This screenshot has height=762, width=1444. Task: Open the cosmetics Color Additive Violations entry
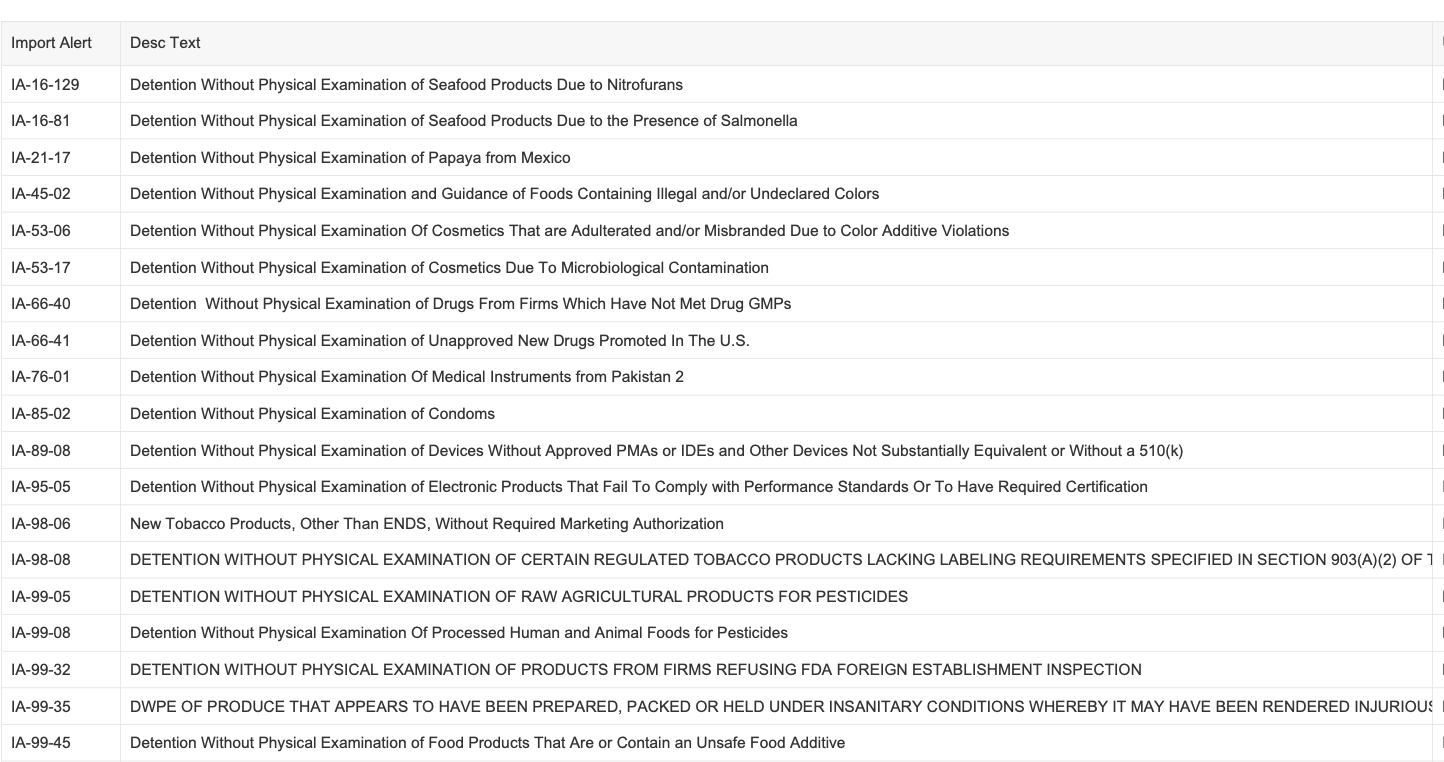(569, 231)
